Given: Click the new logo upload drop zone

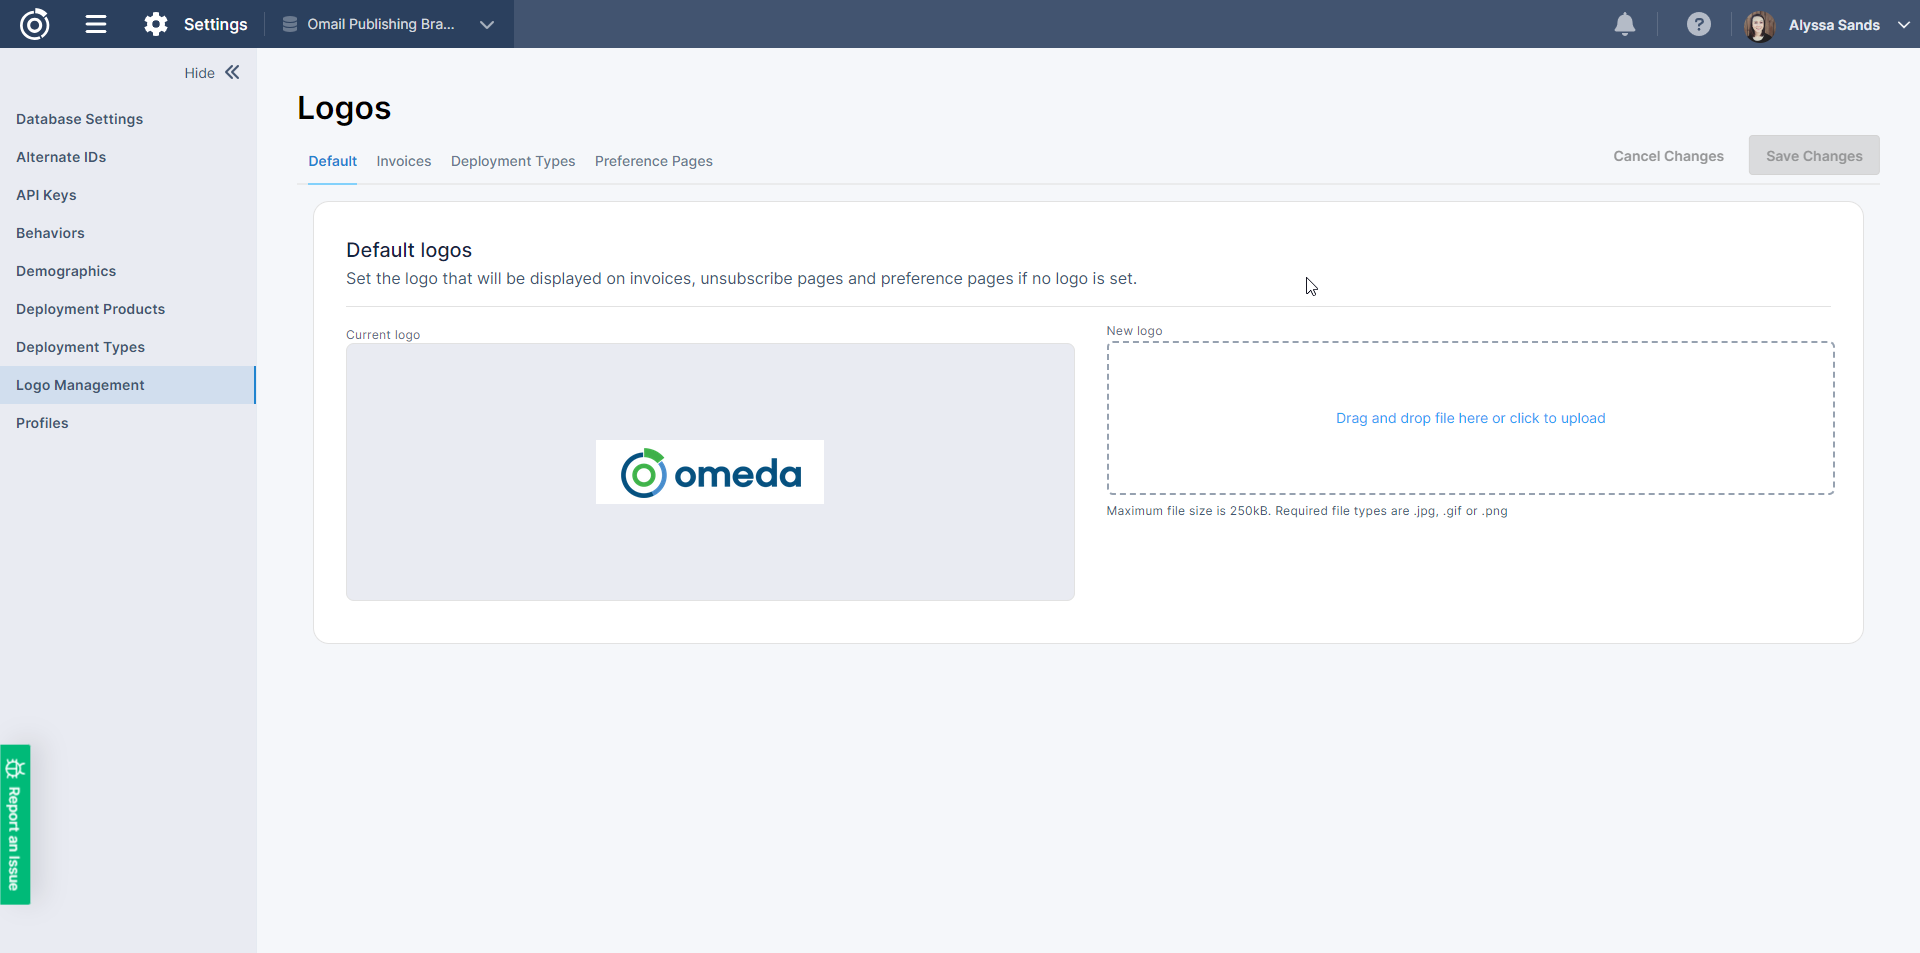Looking at the screenshot, I should 1470,418.
